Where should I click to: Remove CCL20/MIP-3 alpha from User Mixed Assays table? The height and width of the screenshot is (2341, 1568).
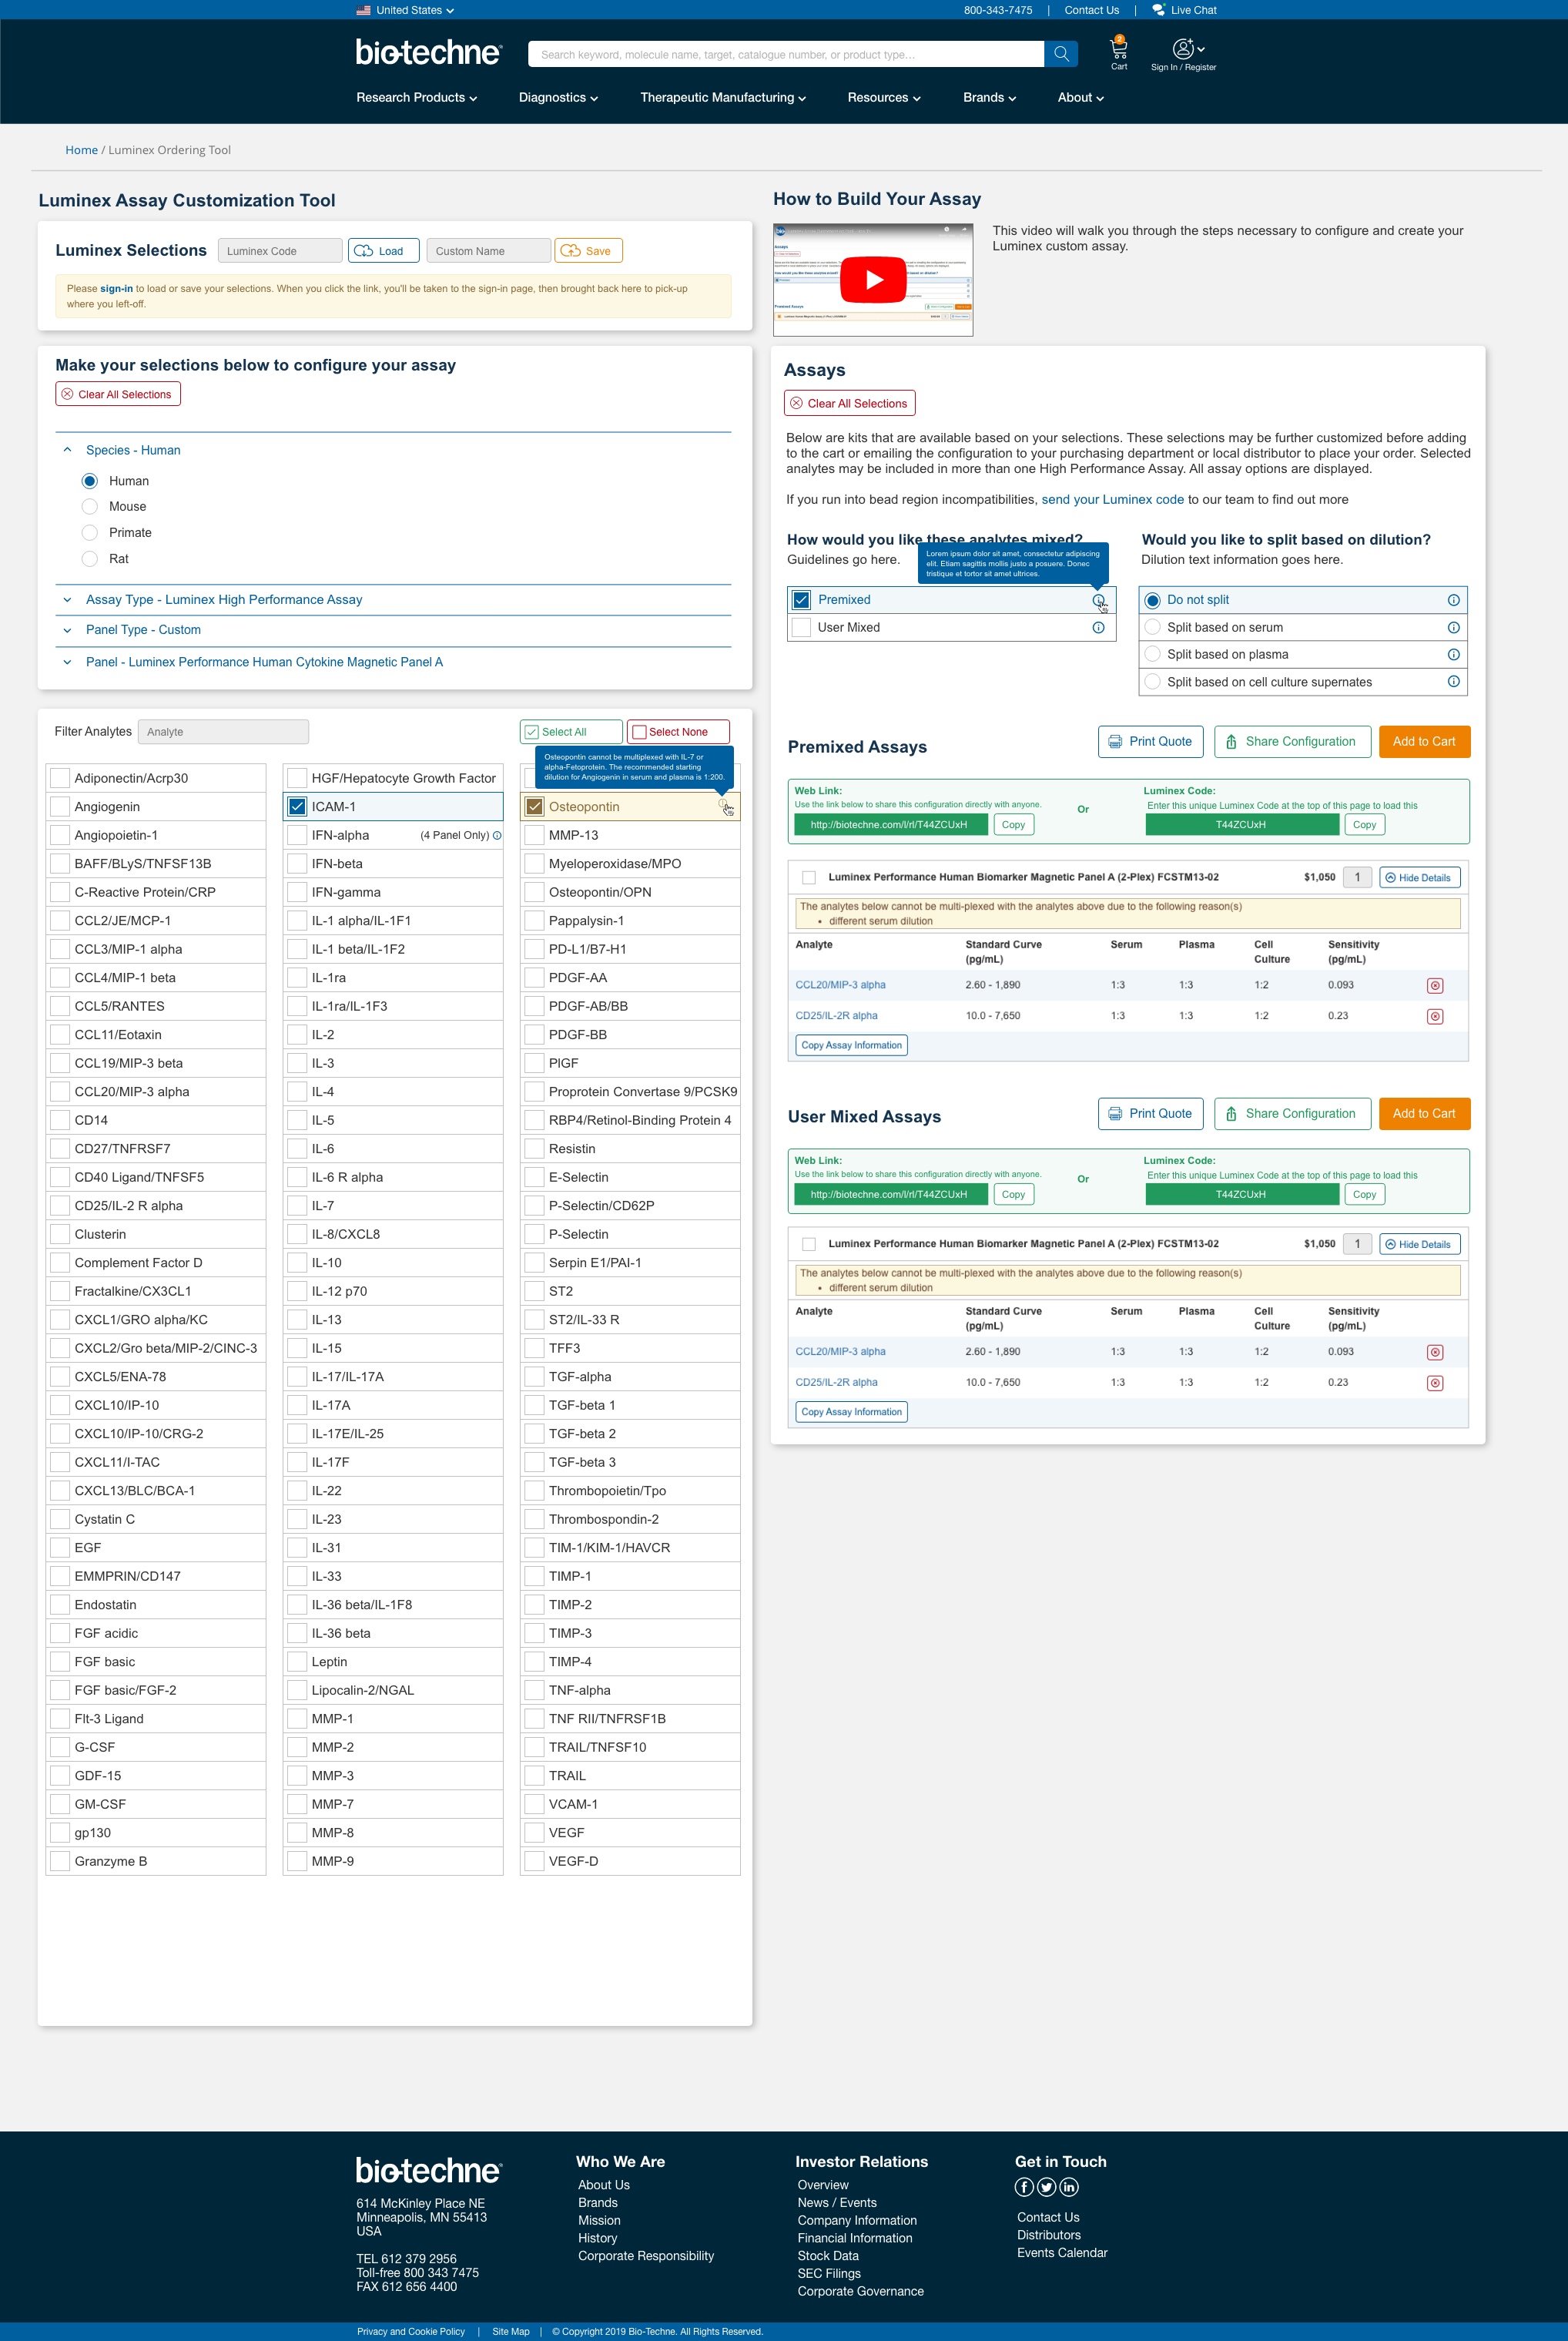click(1434, 1352)
